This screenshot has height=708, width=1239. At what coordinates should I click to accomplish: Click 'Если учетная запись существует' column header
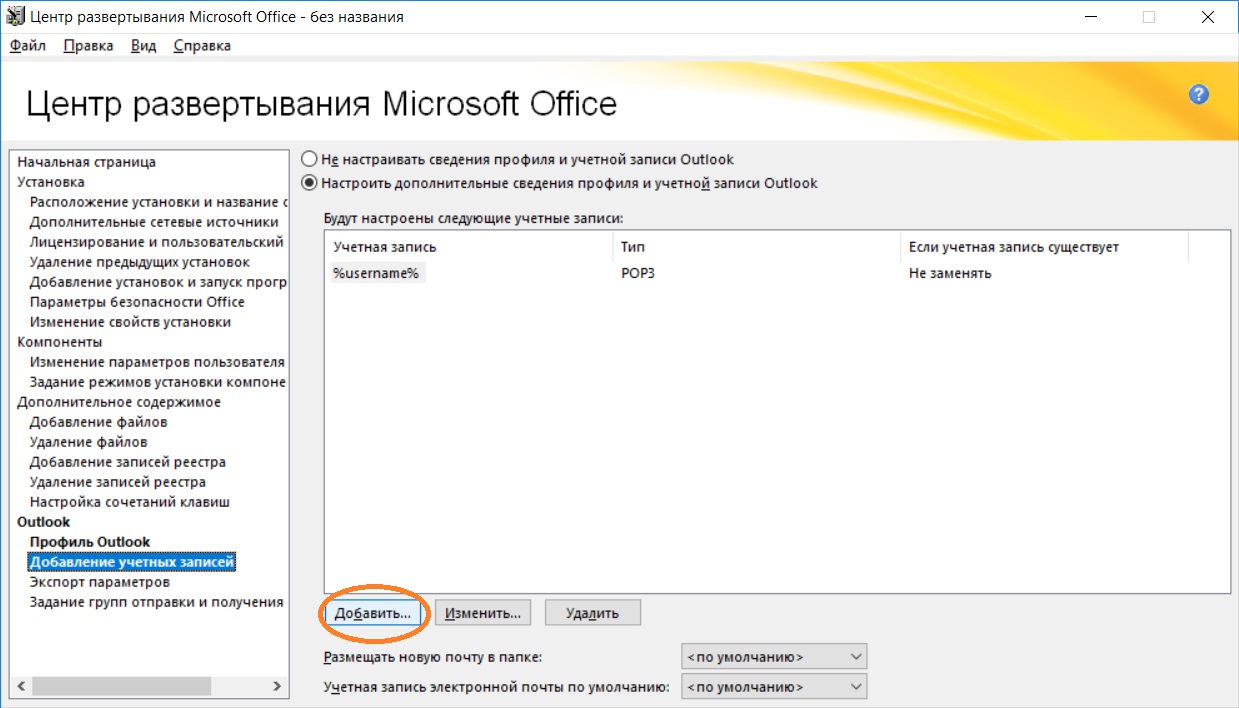tap(1044, 247)
